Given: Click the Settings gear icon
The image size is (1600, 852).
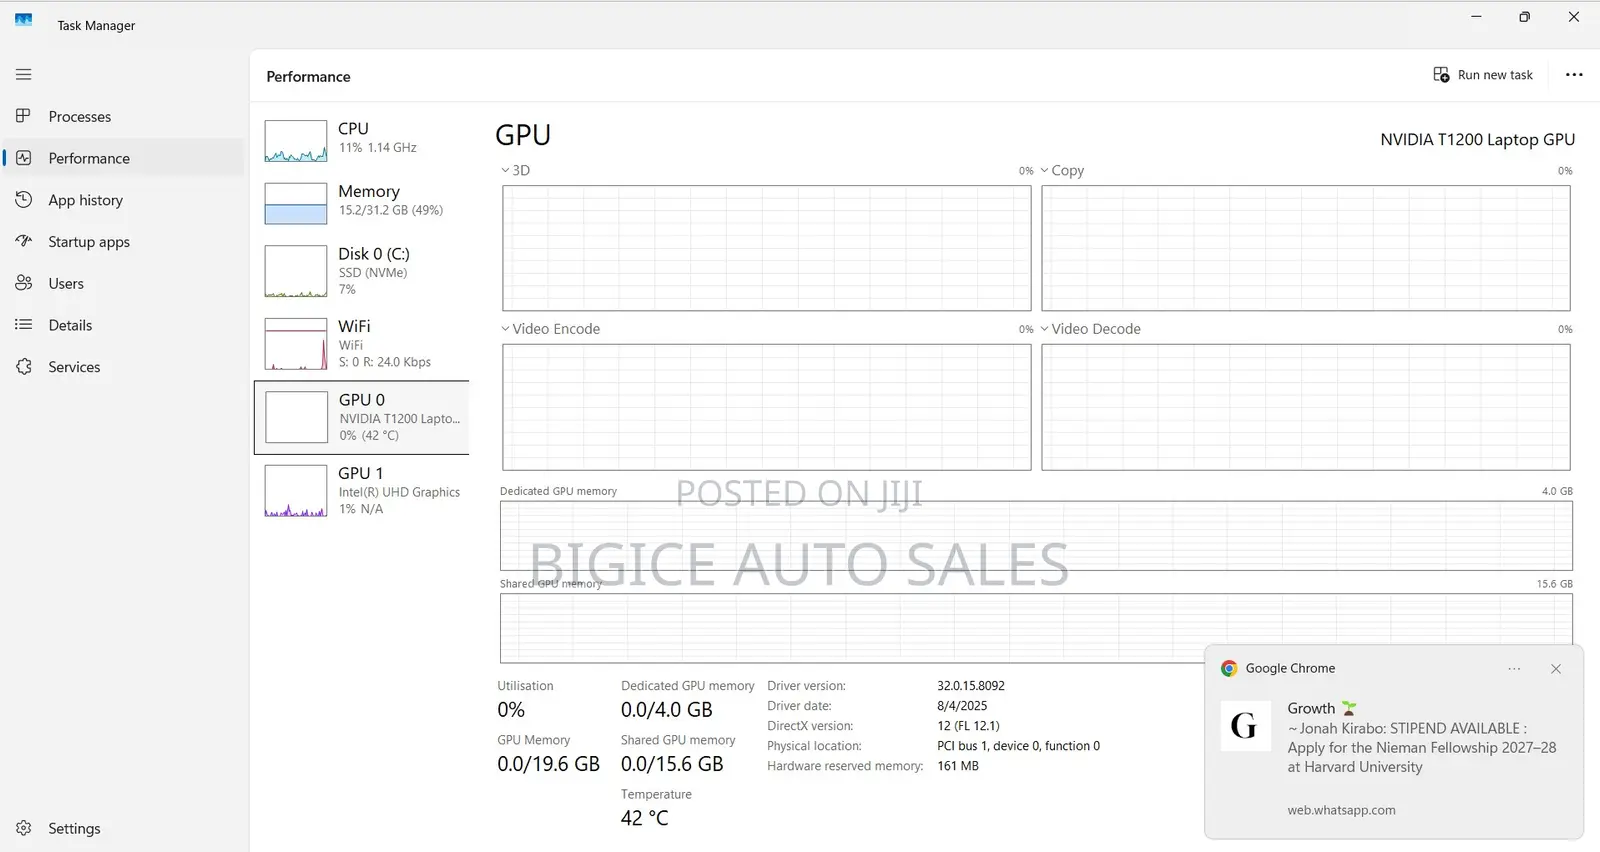Looking at the screenshot, I should [x=24, y=828].
